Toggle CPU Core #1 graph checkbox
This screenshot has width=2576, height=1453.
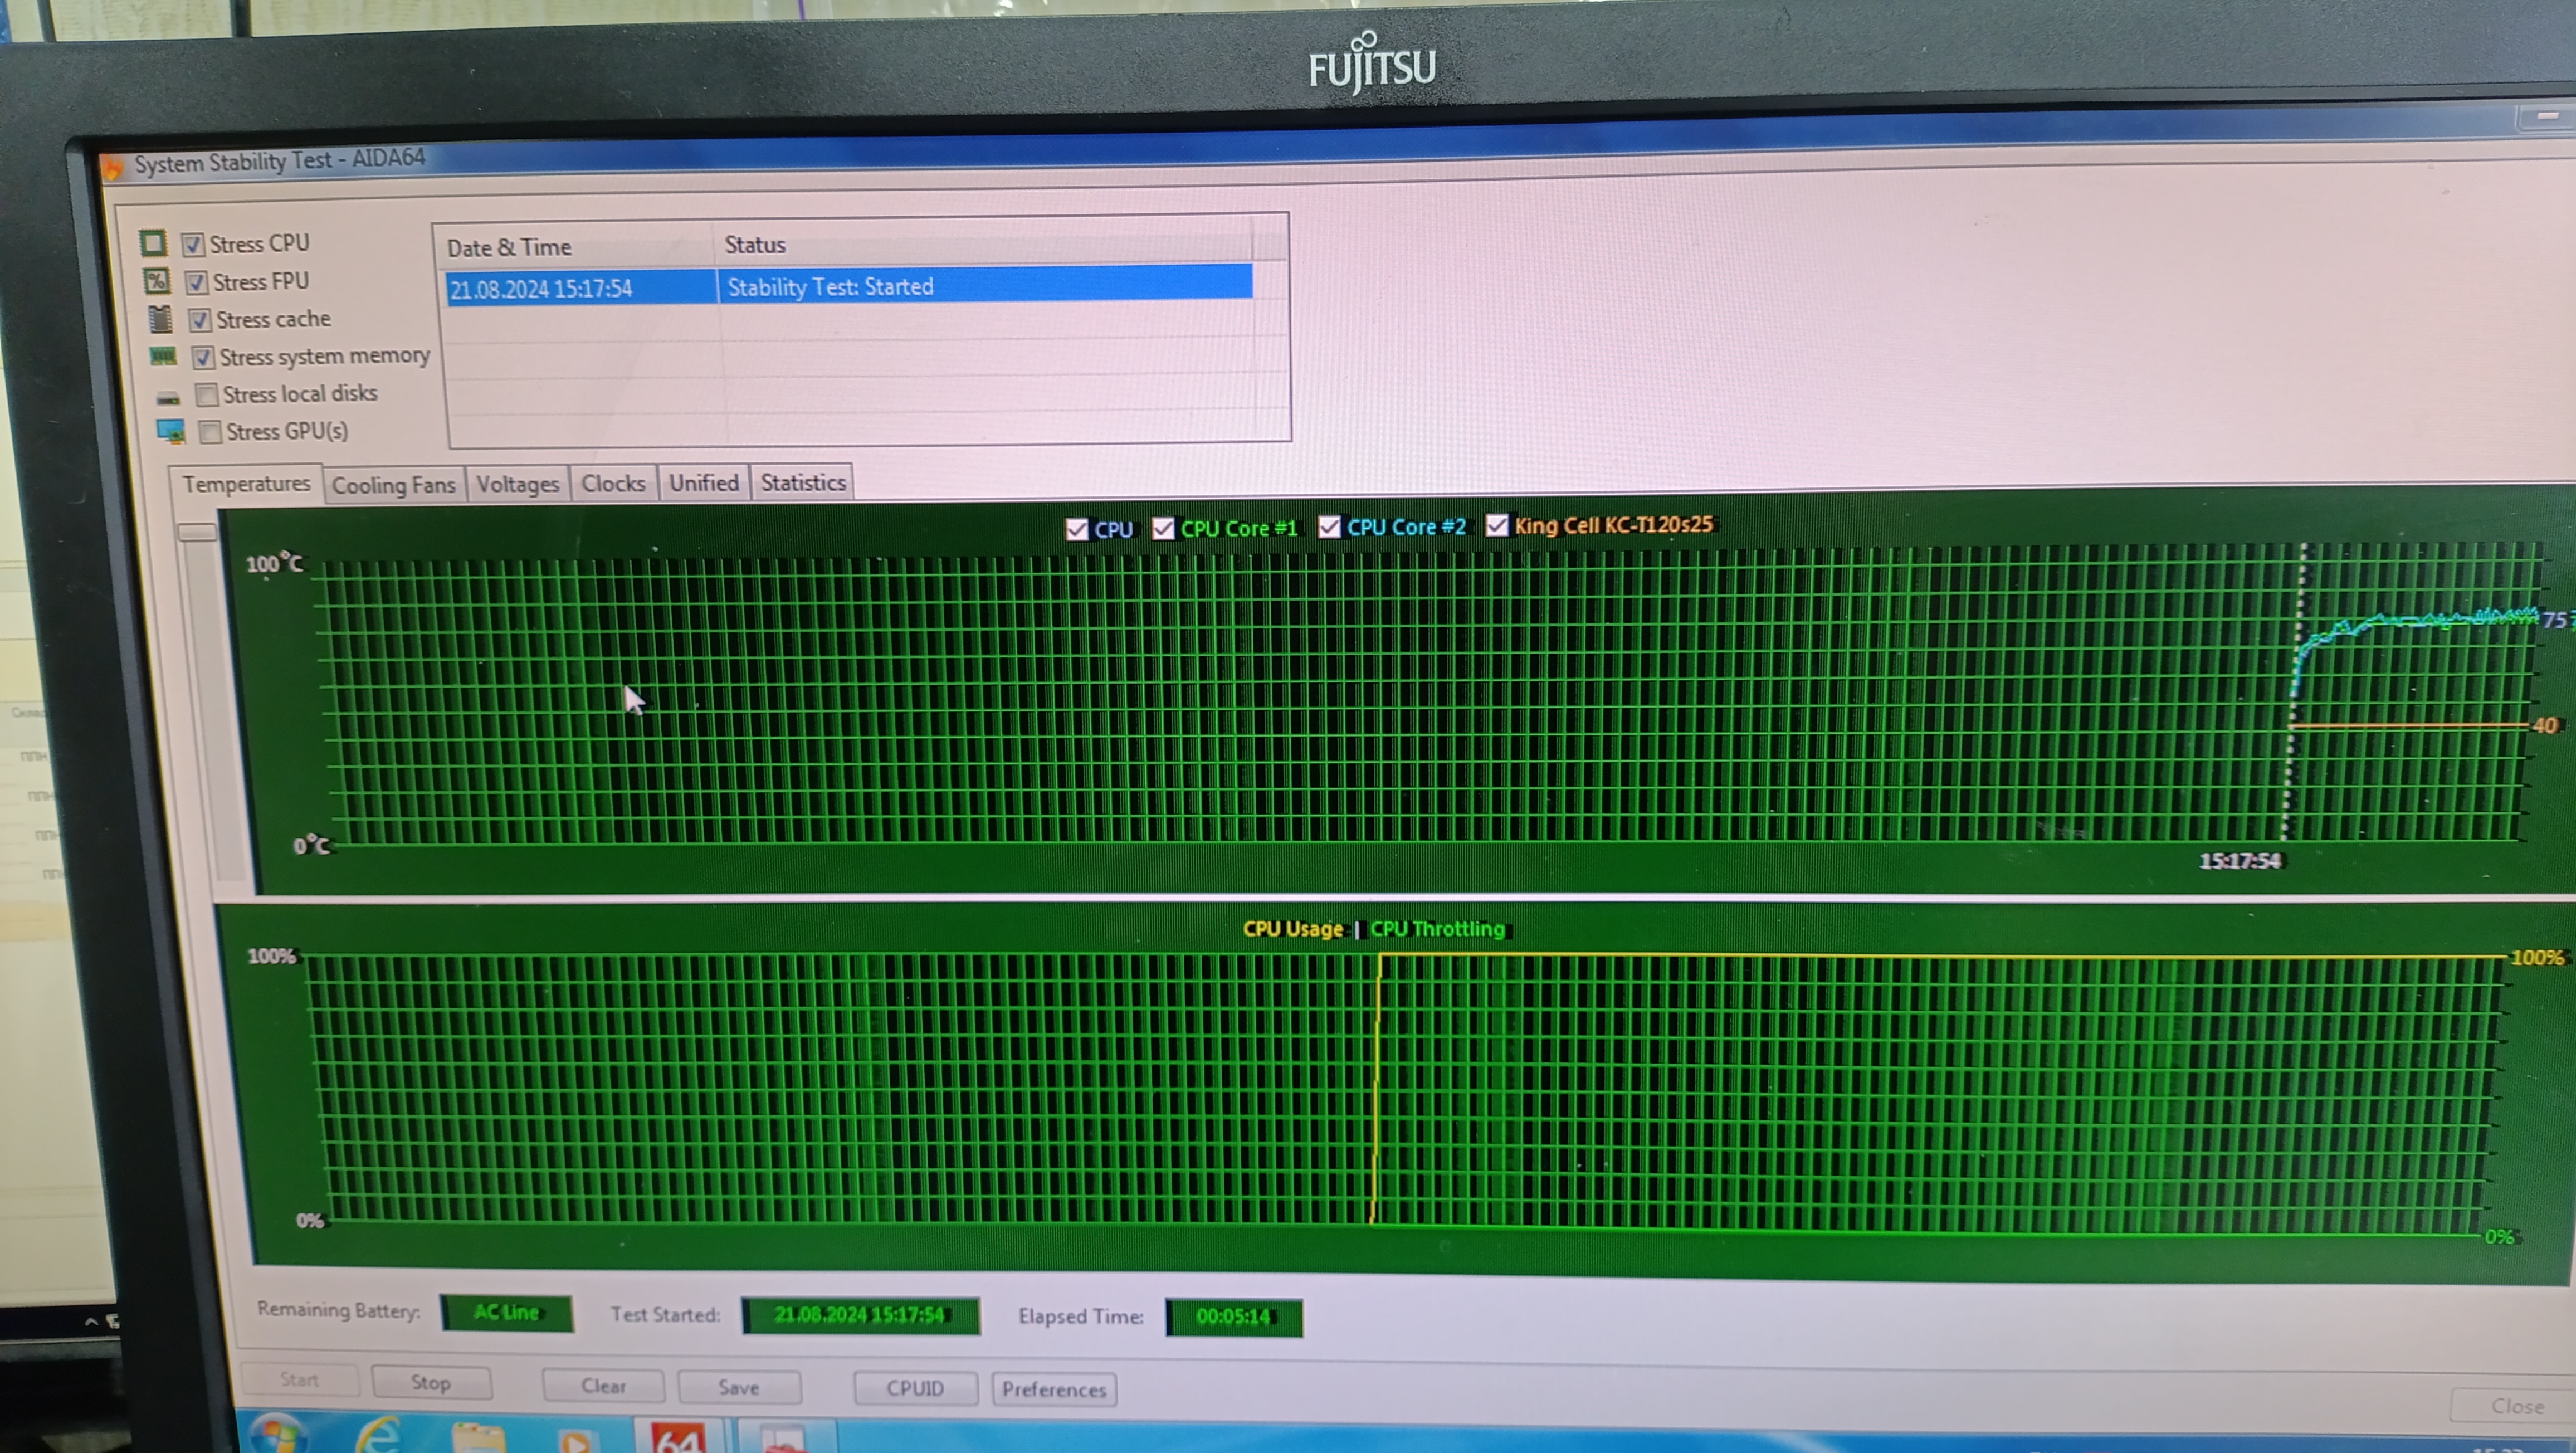coord(1163,528)
